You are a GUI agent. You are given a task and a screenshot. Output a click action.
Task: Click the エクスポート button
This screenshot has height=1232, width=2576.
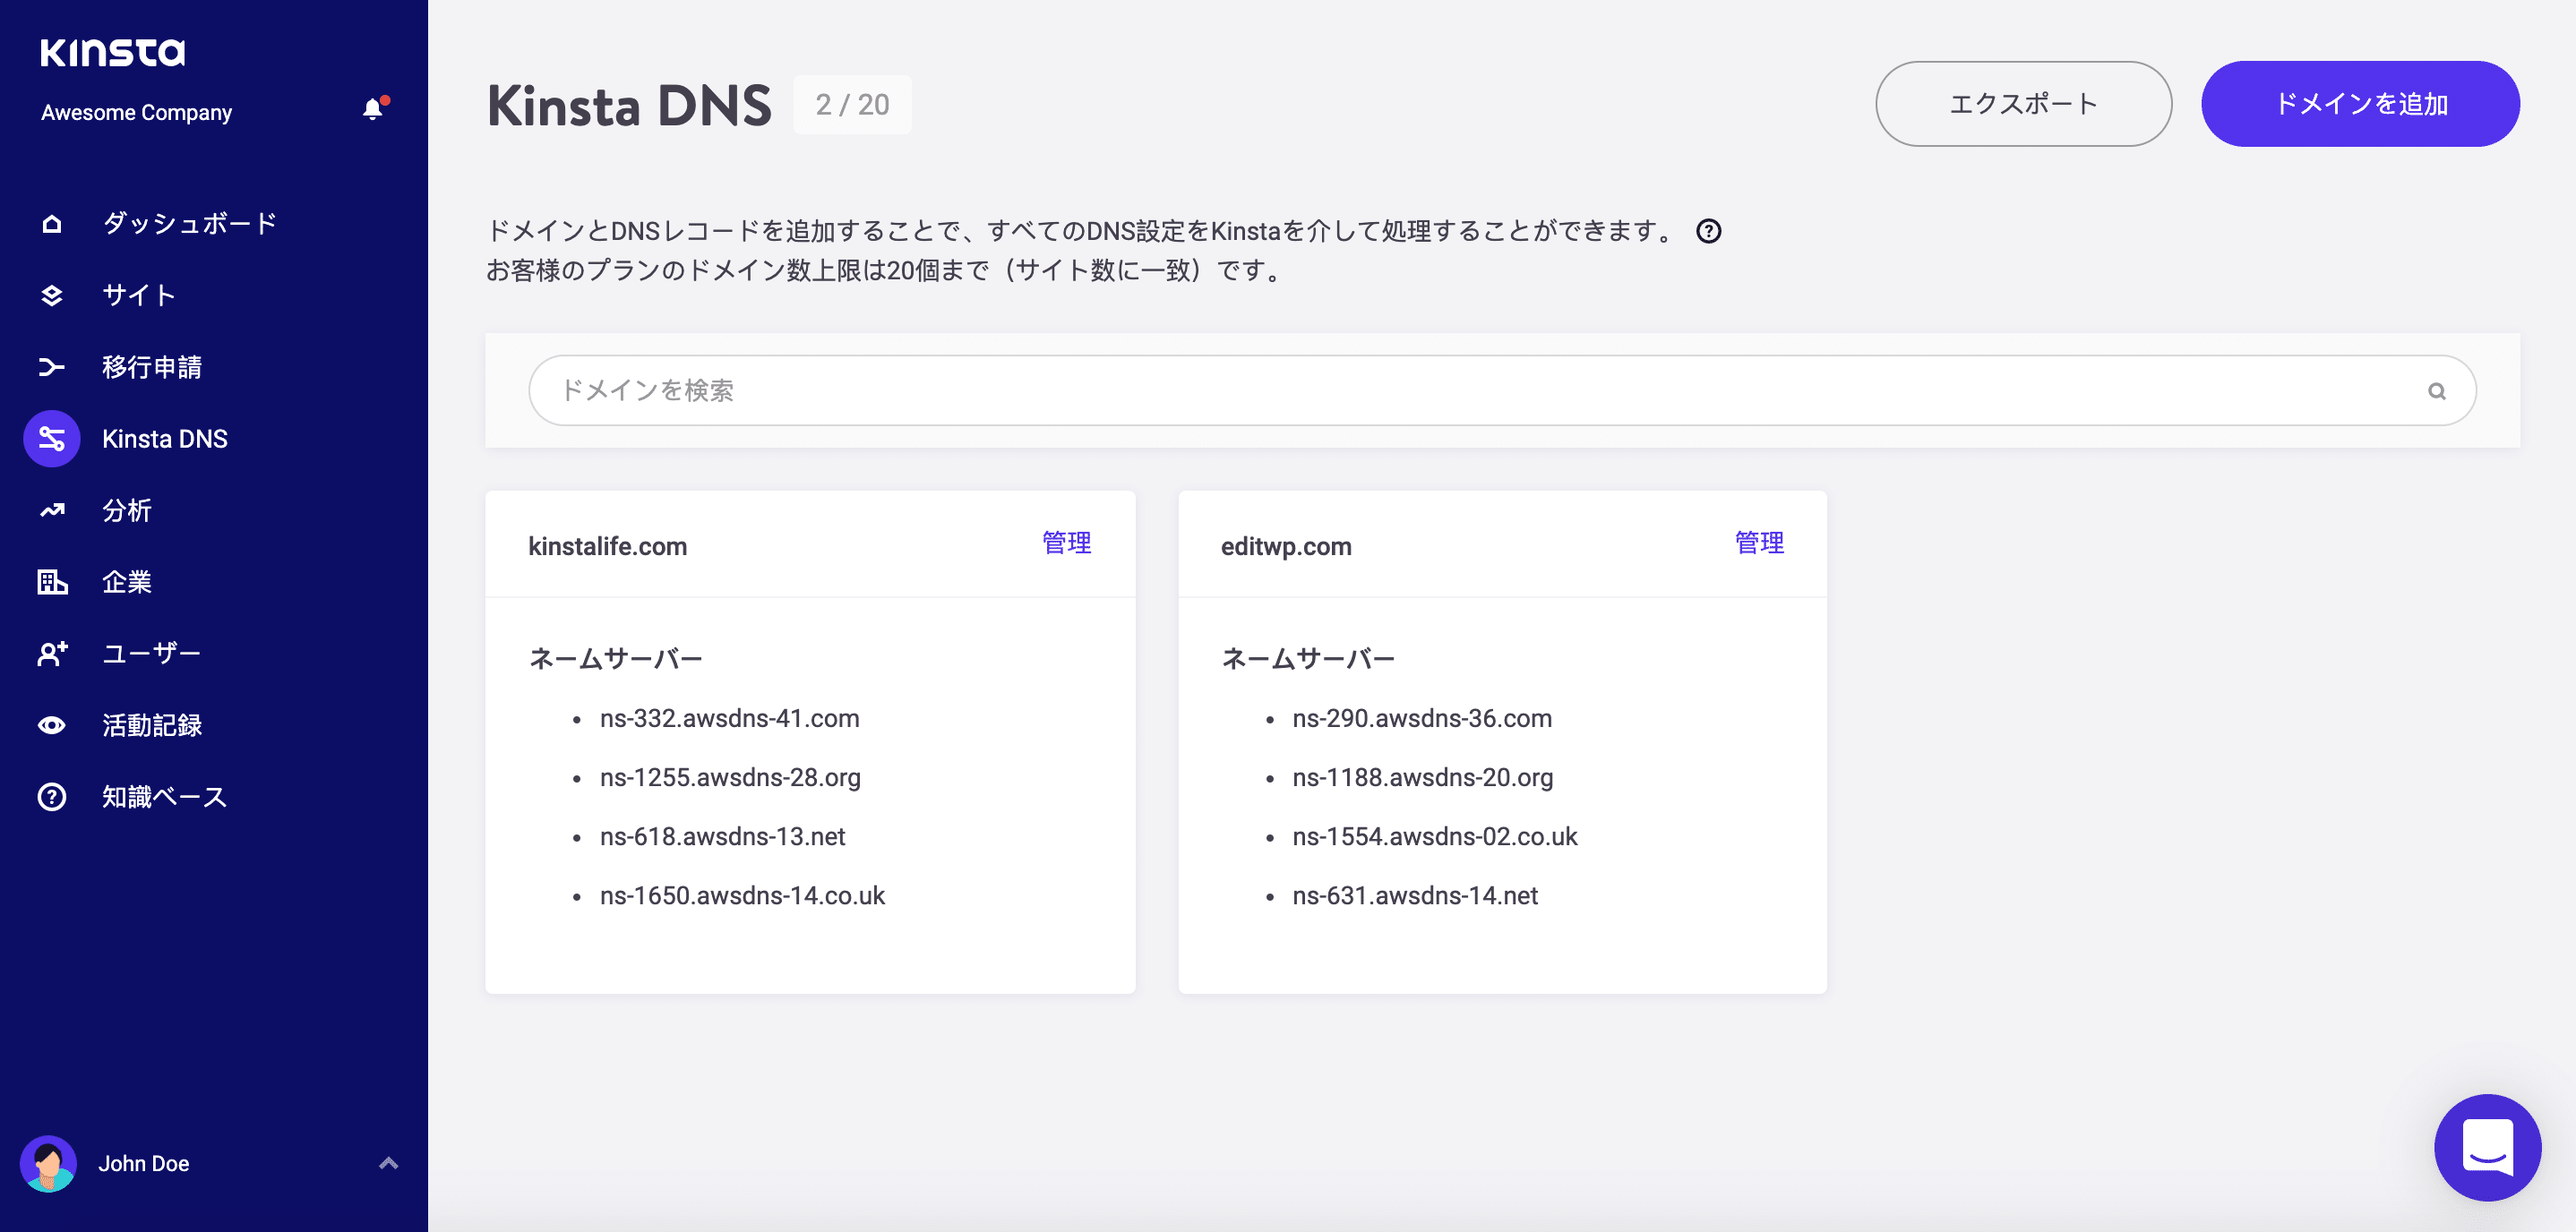2023,103
